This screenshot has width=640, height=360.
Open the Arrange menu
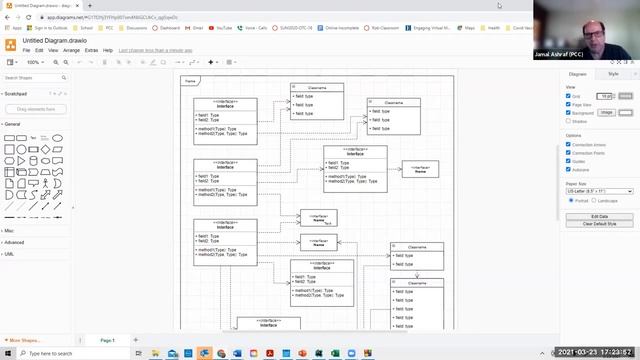[x=71, y=50]
